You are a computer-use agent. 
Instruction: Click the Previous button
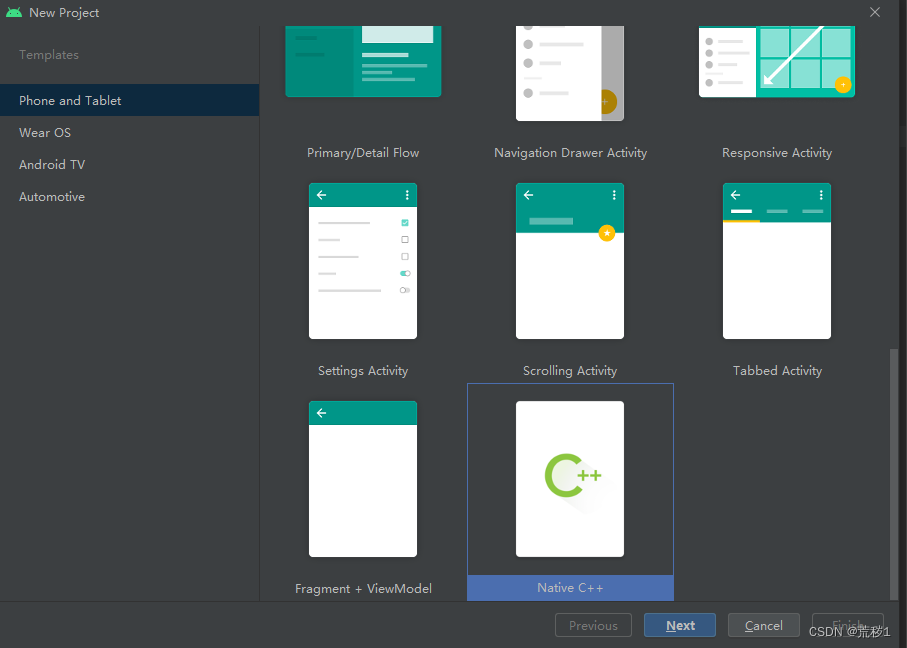coord(593,625)
